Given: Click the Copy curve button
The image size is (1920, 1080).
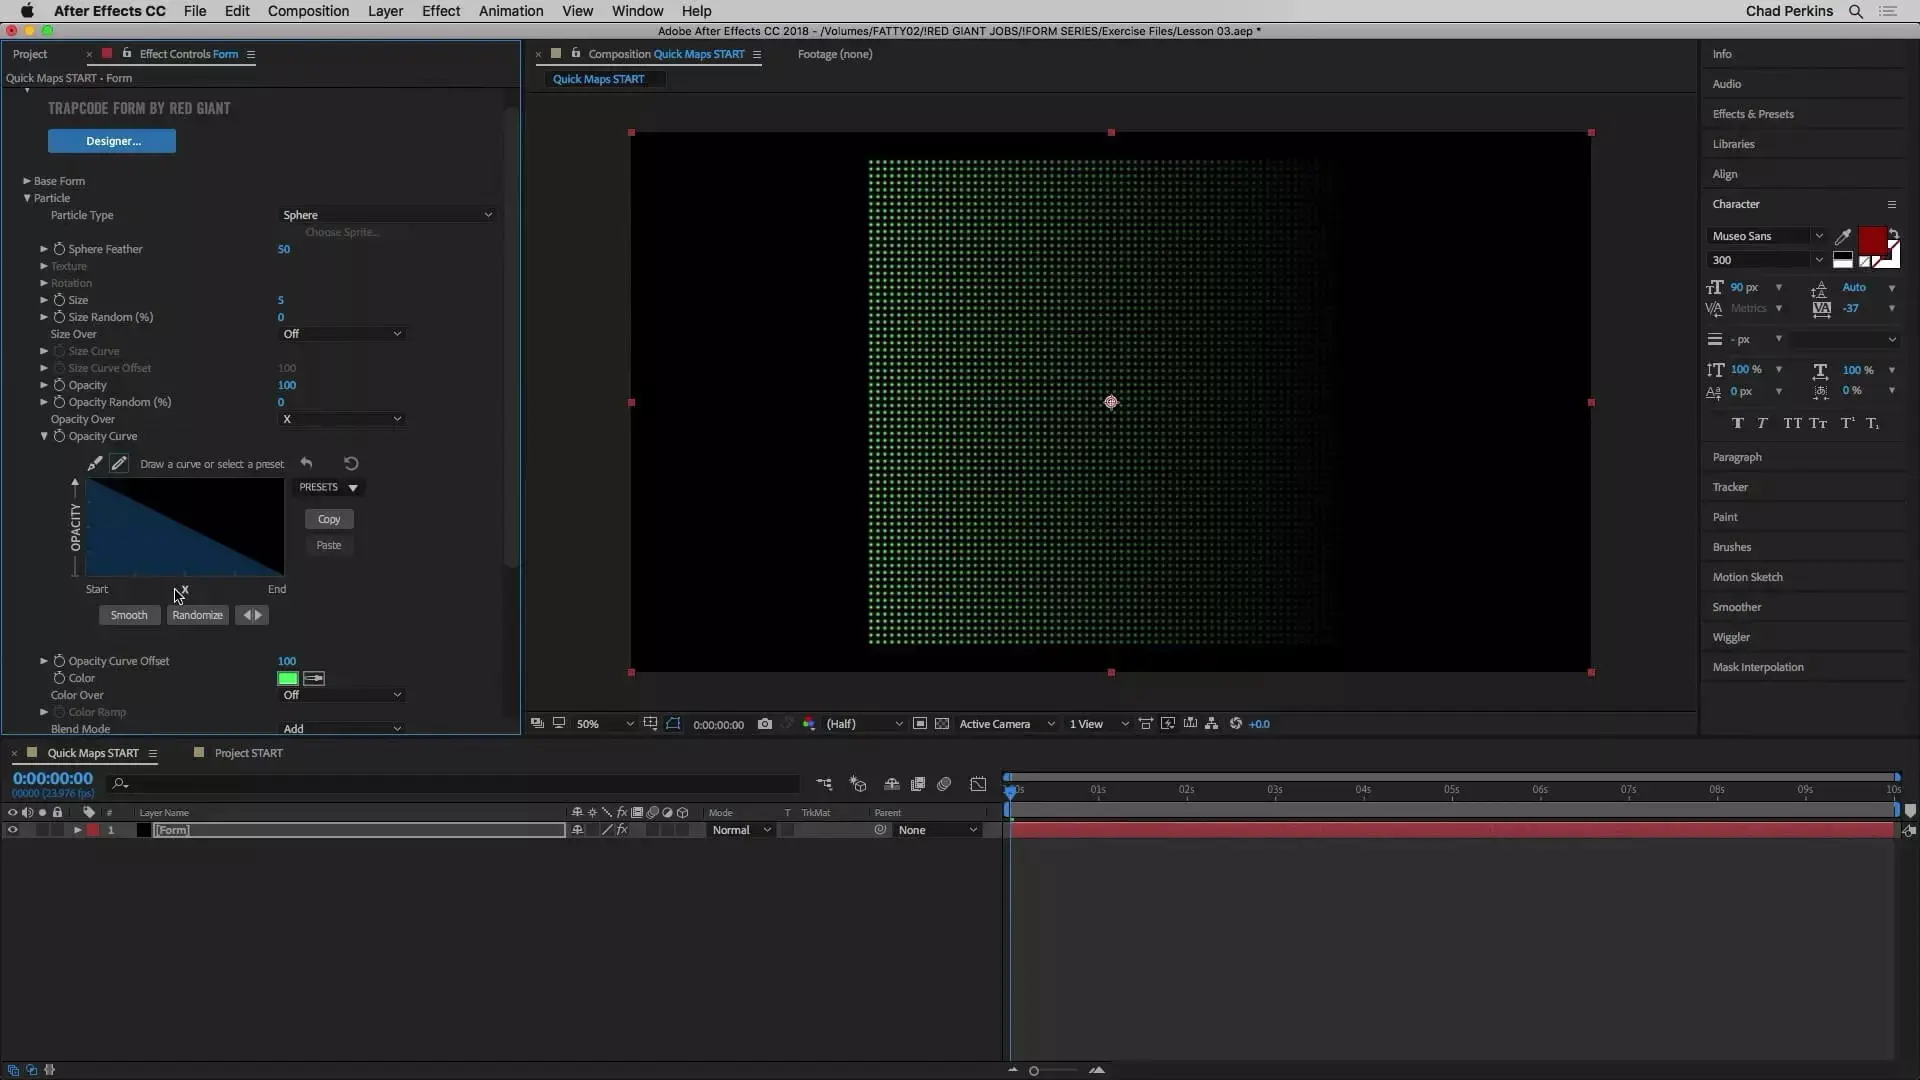Looking at the screenshot, I should 329,519.
